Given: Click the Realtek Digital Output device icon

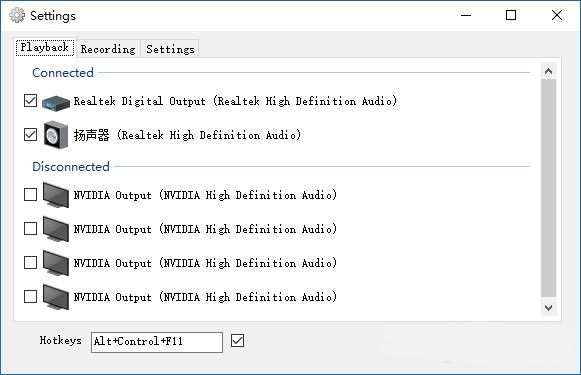Looking at the screenshot, I should (56, 102).
